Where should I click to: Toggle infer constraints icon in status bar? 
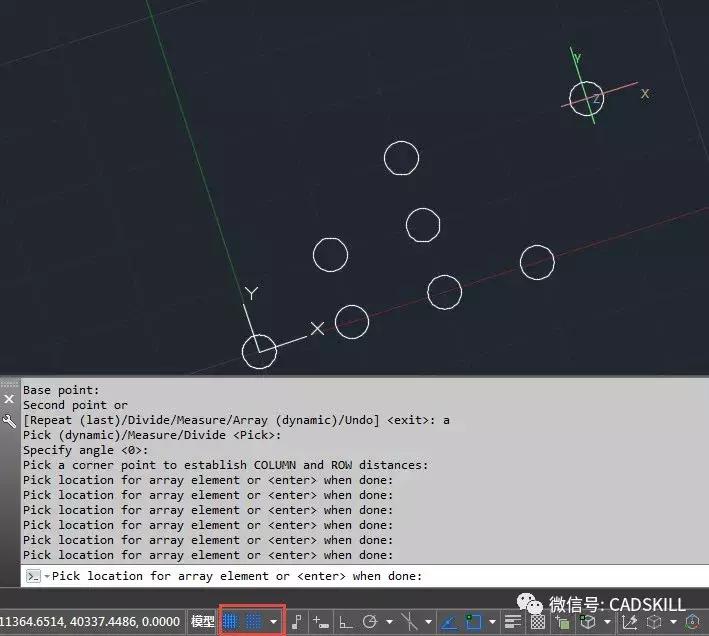click(298, 621)
